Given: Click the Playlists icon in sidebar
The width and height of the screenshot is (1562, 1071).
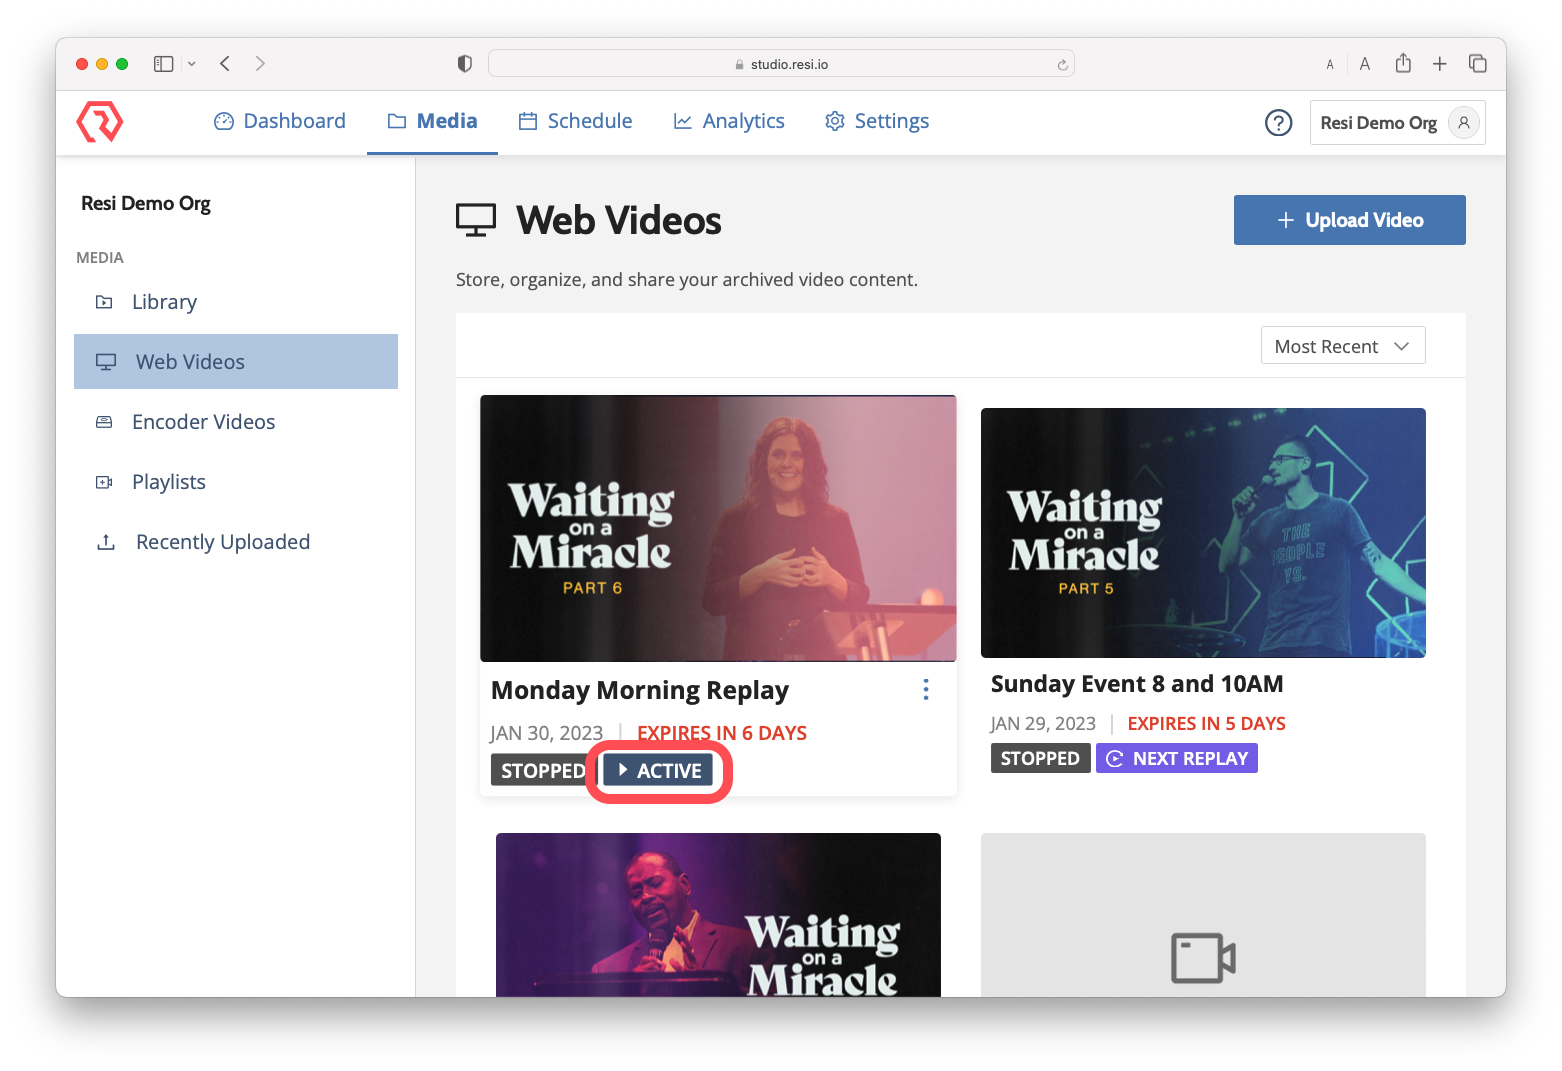Looking at the screenshot, I should [x=104, y=481].
